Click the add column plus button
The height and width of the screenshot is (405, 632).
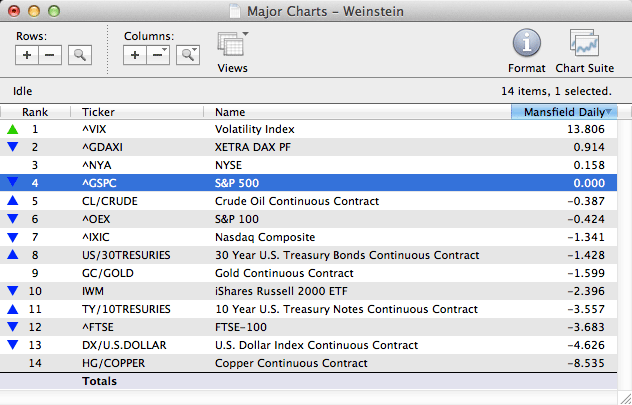coord(135,54)
